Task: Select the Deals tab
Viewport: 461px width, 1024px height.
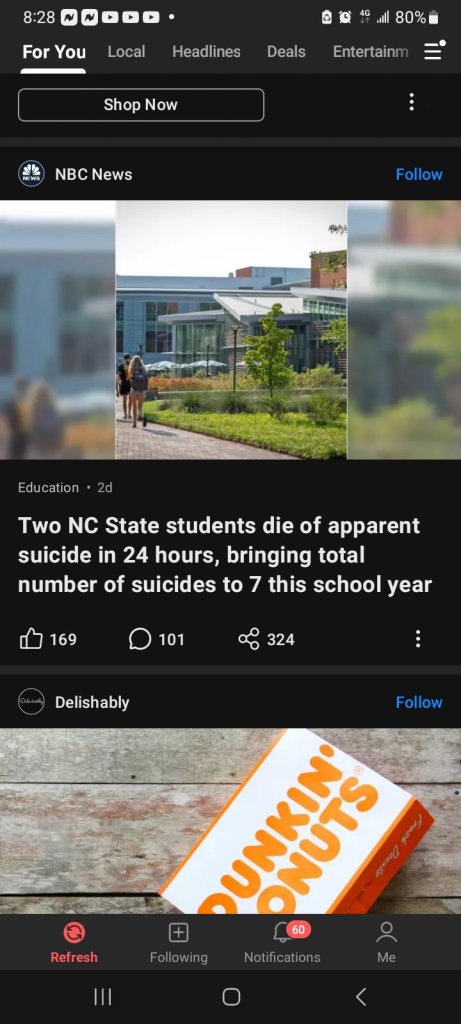Action: coord(286,52)
